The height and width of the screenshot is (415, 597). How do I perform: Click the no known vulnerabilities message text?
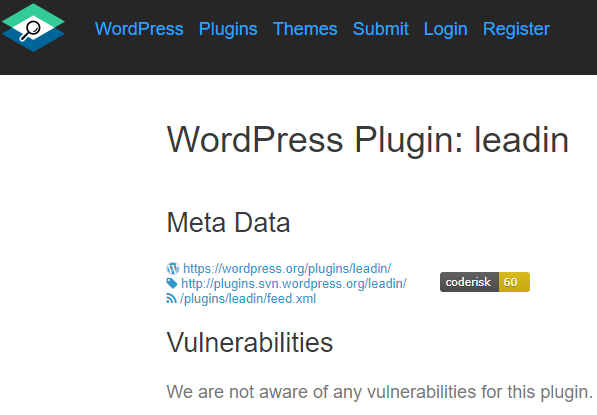coord(380,392)
